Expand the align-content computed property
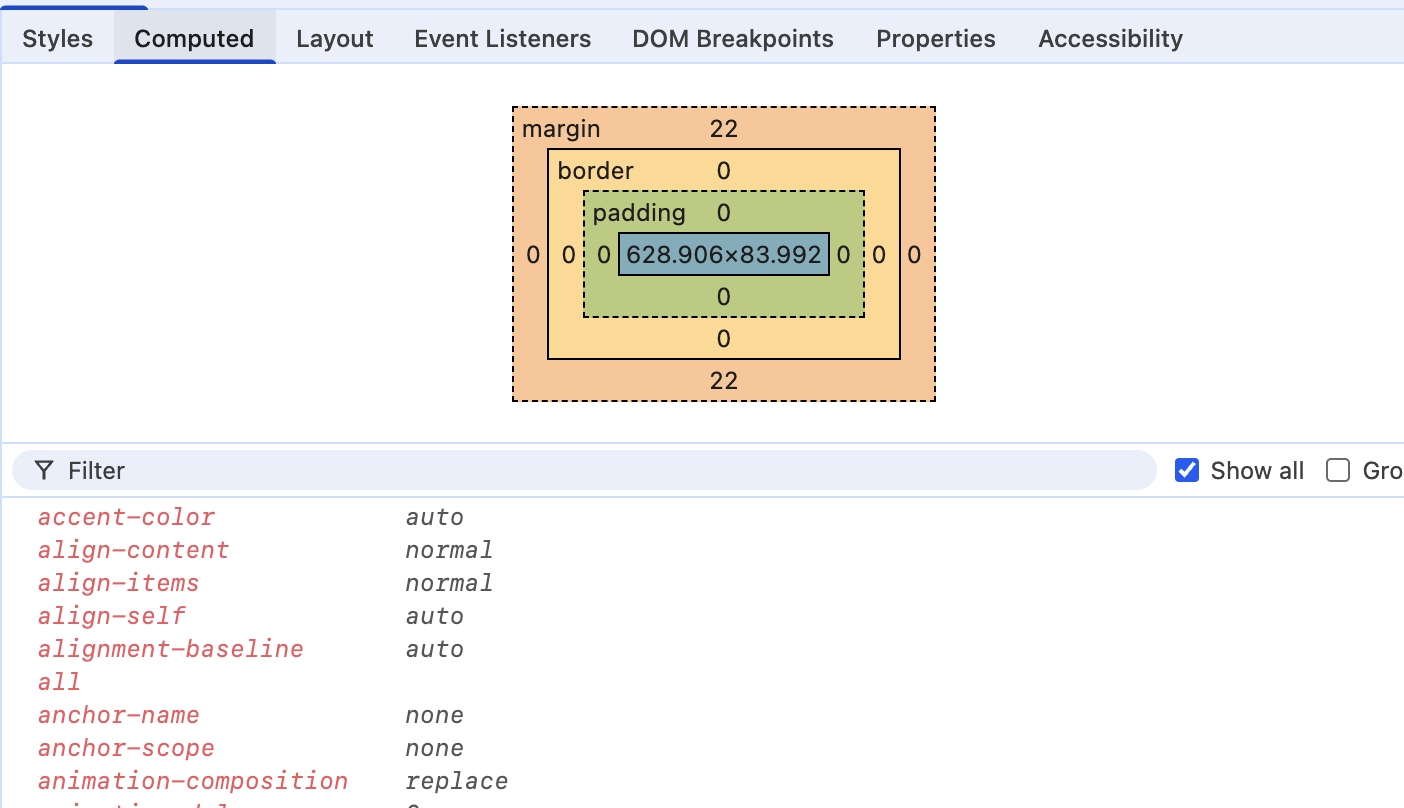Image resolution: width=1404 pixels, height=808 pixels. pos(133,550)
